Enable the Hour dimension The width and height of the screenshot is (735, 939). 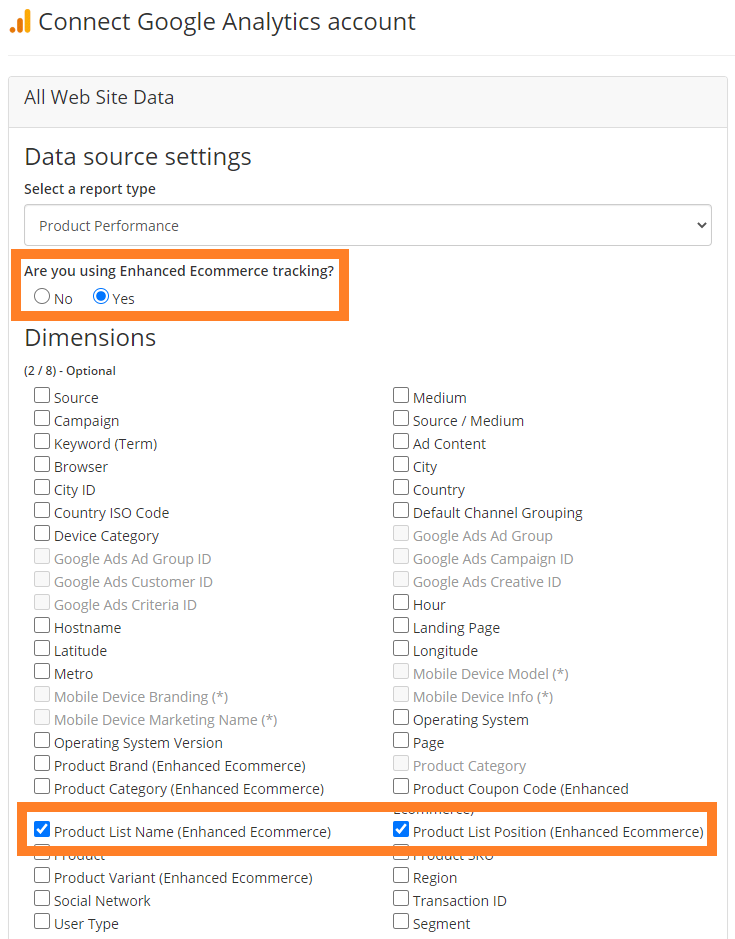(x=401, y=602)
